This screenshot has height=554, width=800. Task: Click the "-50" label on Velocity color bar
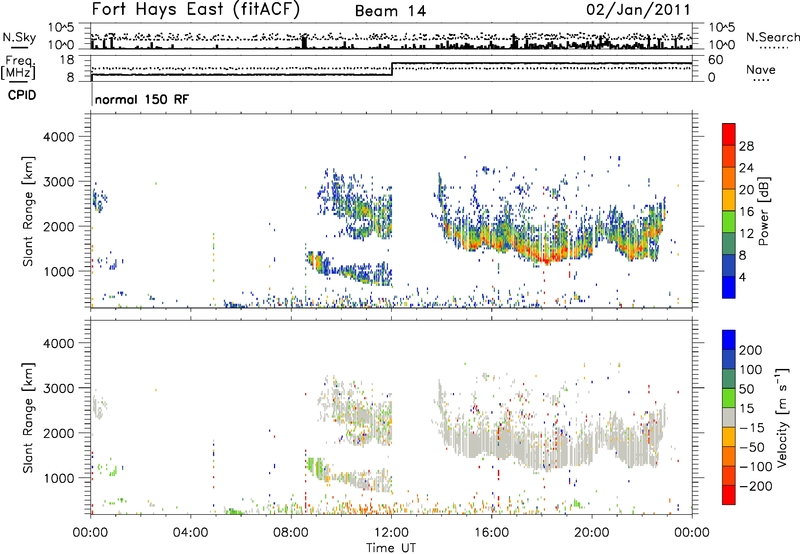(x=751, y=447)
